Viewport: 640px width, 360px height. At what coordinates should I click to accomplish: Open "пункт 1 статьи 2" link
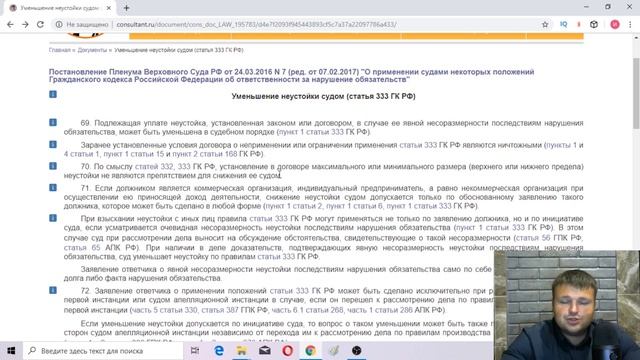(294, 206)
